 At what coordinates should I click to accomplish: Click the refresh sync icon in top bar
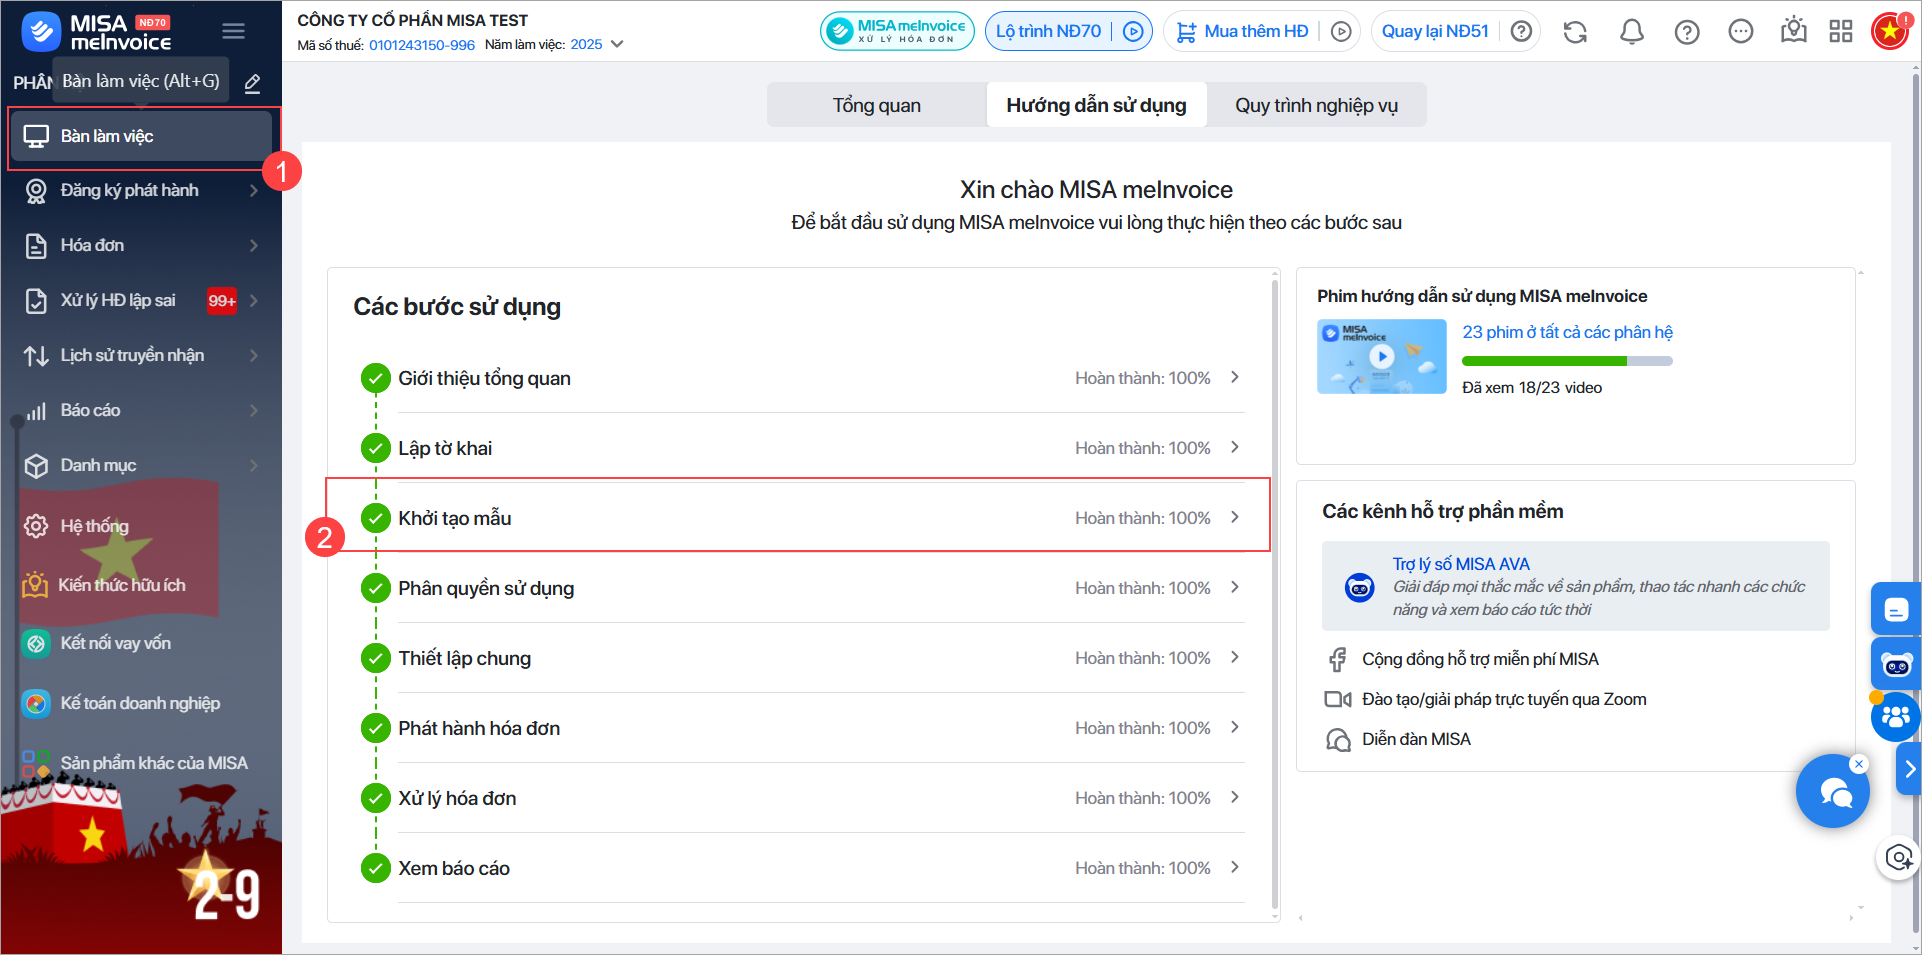point(1575,32)
